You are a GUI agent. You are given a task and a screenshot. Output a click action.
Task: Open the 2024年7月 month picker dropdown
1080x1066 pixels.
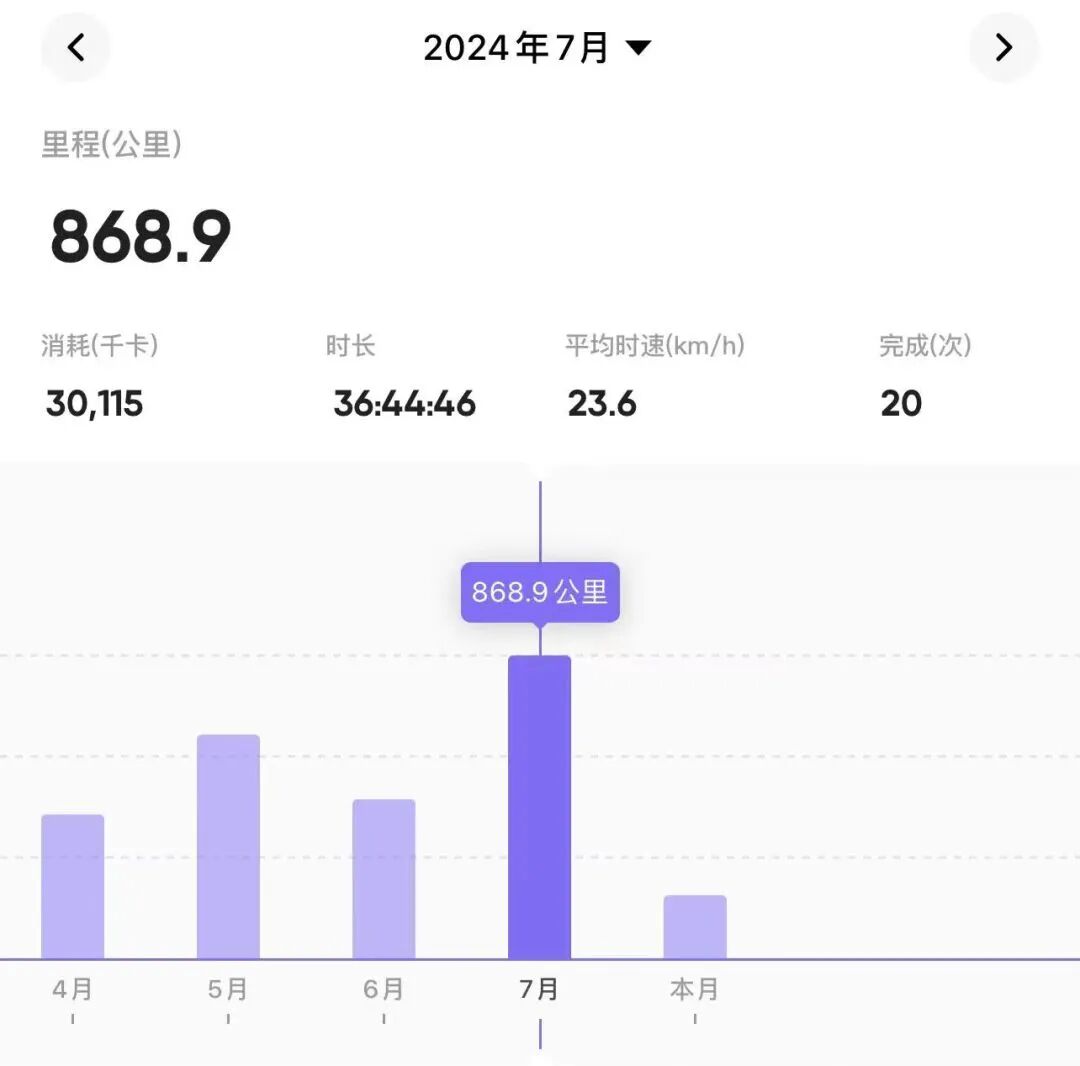click(x=516, y=47)
